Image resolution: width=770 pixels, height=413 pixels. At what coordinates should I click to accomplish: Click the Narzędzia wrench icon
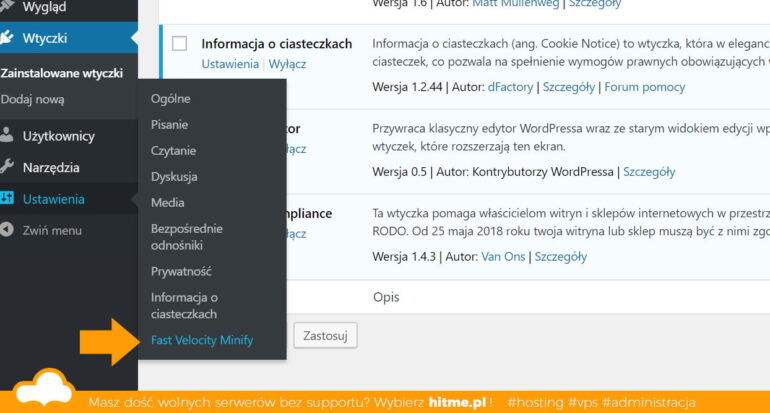click(6, 167)
